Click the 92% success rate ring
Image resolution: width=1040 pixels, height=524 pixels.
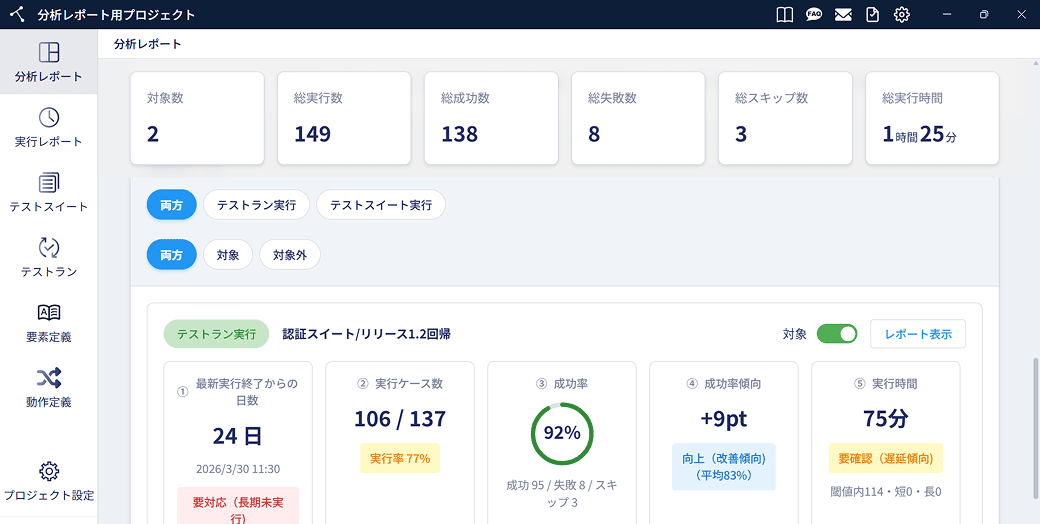[562, 433]
